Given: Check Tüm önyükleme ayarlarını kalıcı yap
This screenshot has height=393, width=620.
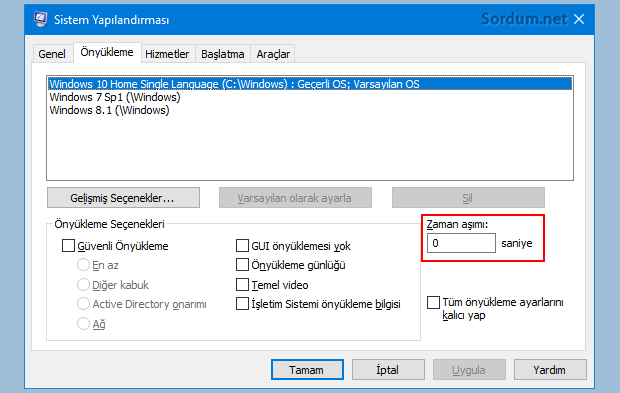Looking at the screenshot, I should [x=433, y=302].
